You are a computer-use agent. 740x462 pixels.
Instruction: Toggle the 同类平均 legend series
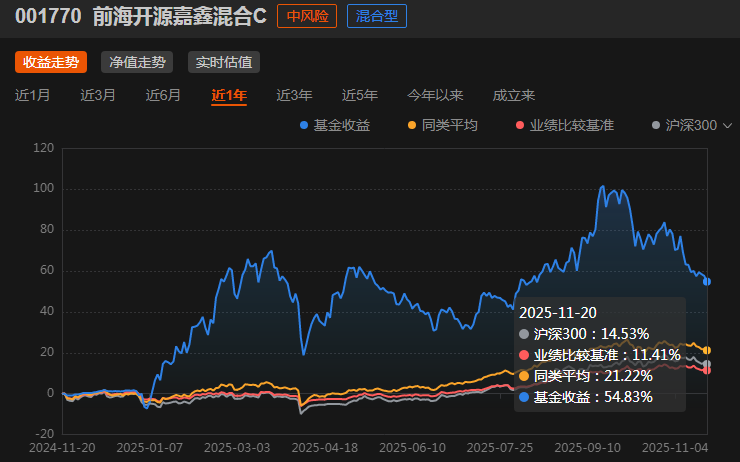coord(443,125)
